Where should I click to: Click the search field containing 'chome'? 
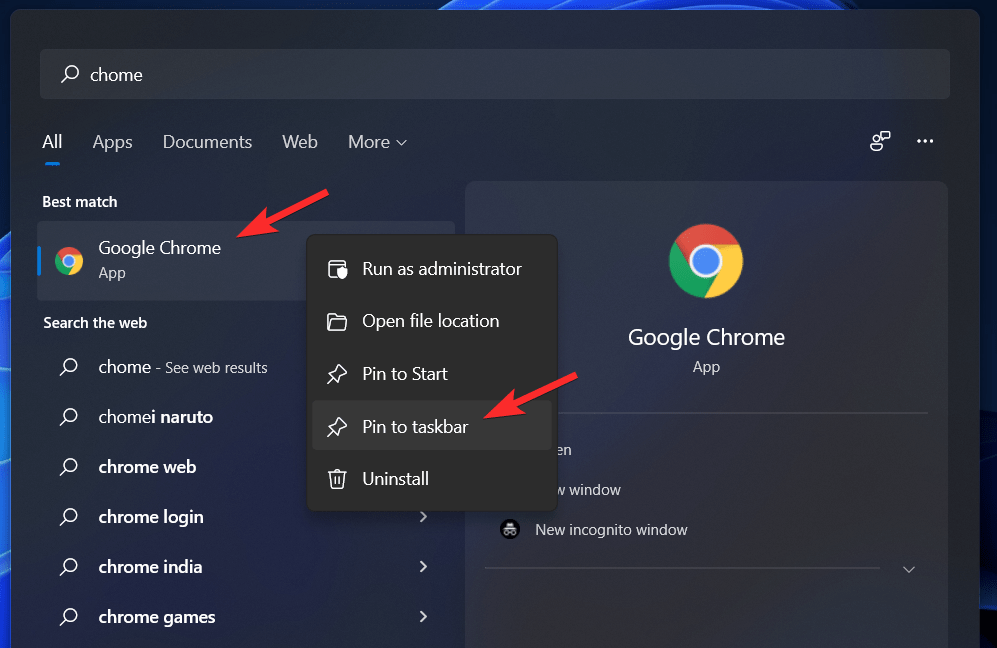click(x=495, y=74)
